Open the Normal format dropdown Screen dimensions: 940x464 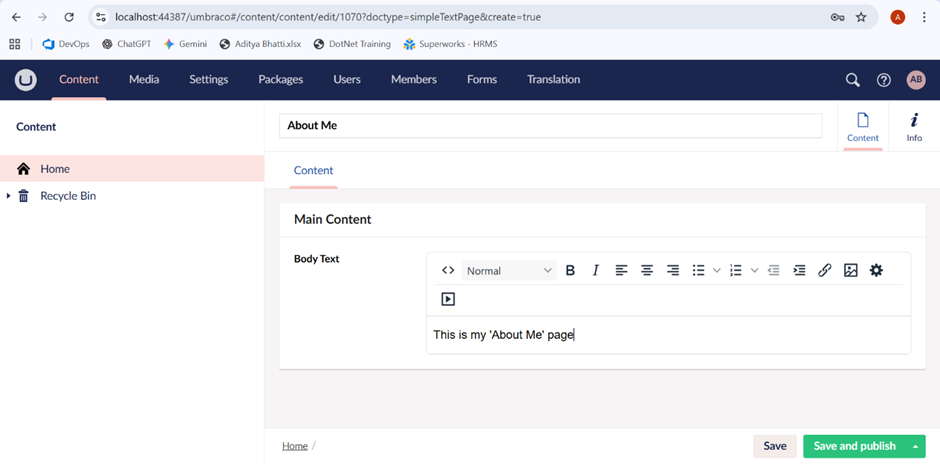(x=509, y=270)
